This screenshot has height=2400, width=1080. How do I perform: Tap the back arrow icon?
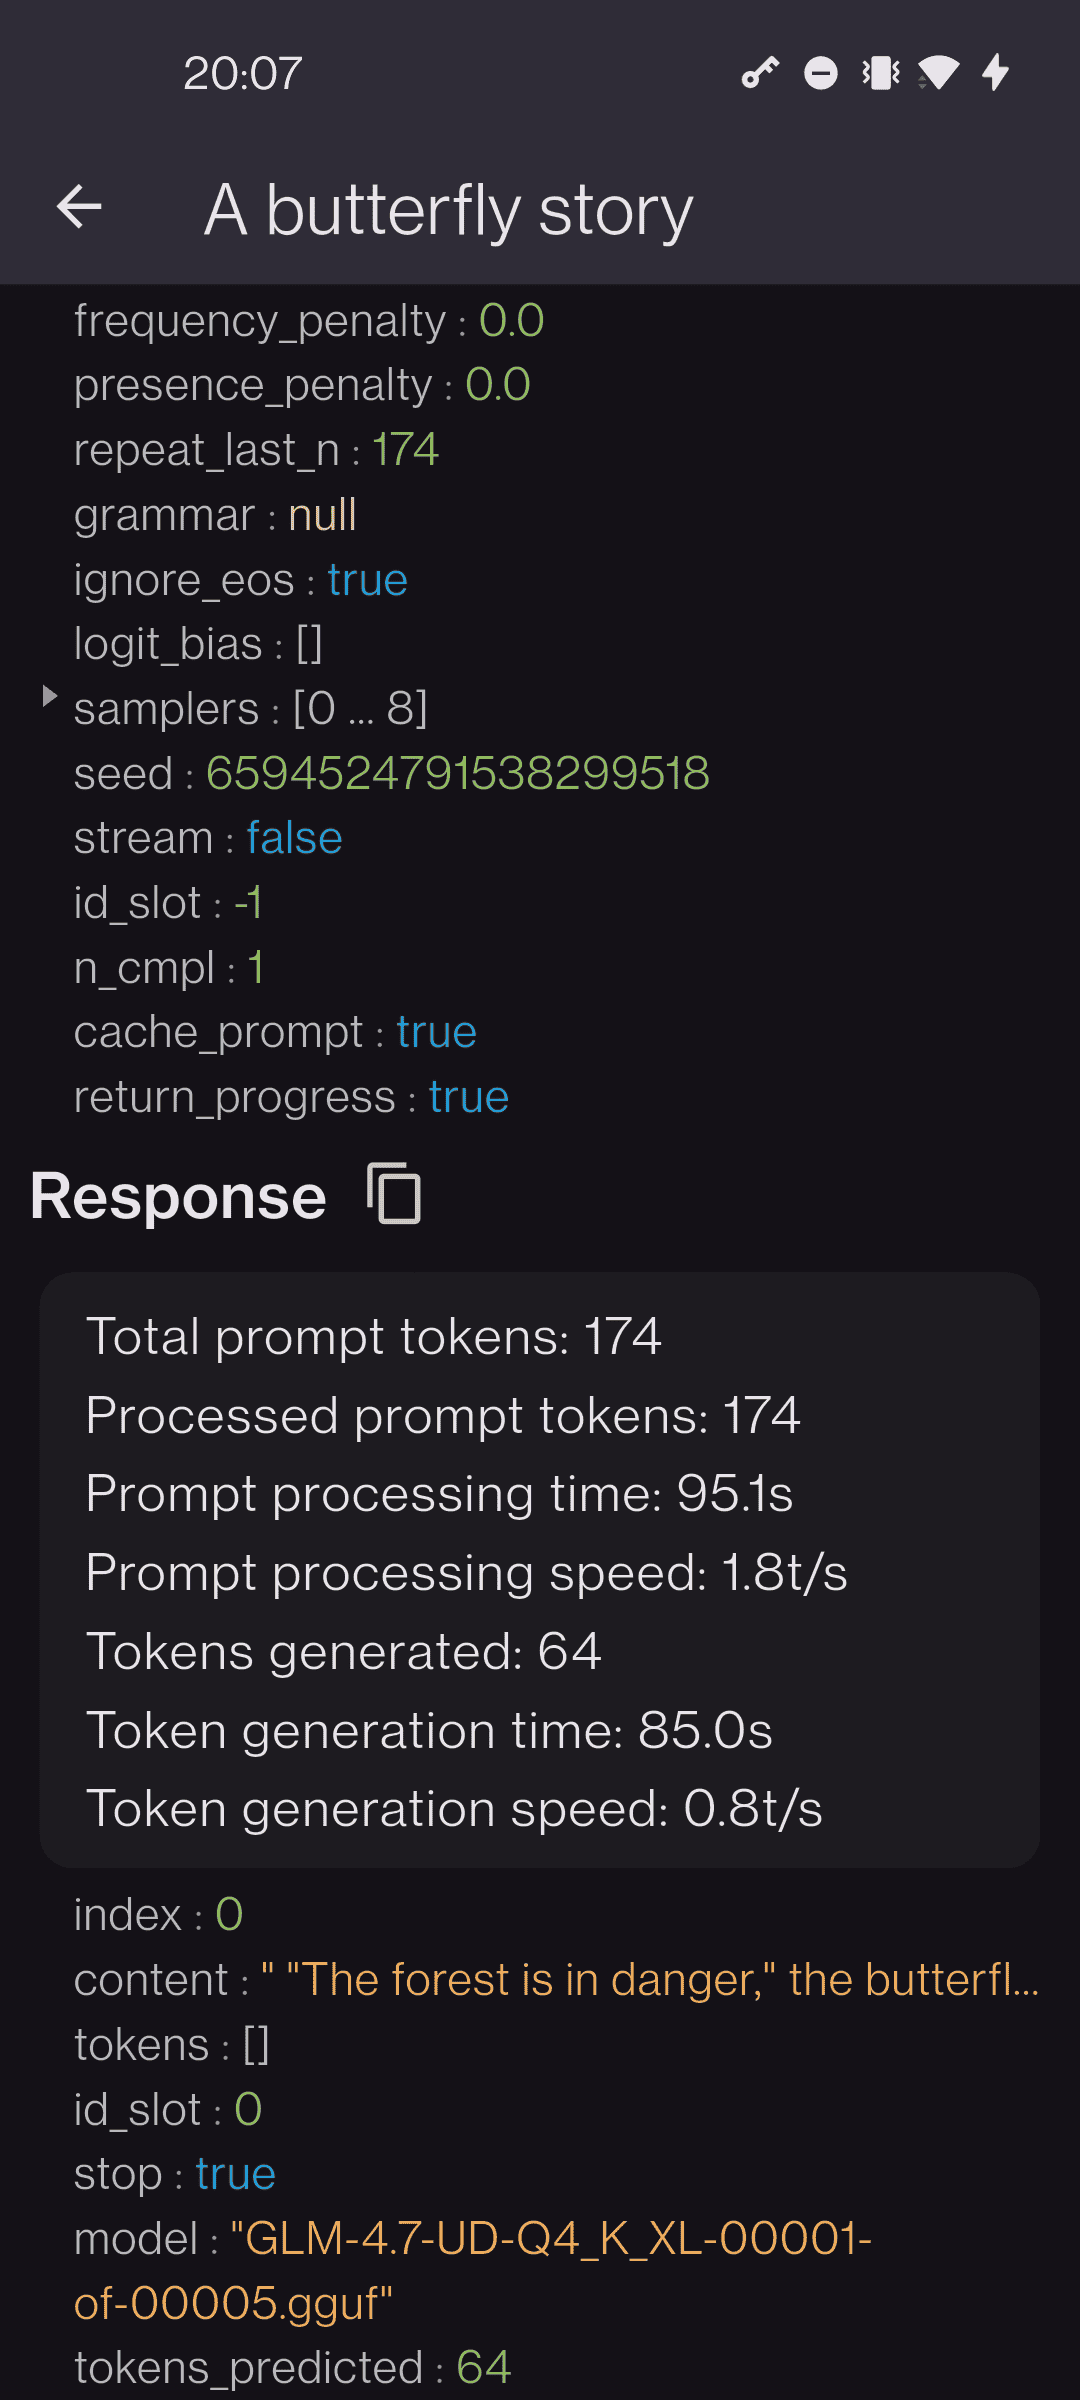pyautogui.click(x=80, y=208)
